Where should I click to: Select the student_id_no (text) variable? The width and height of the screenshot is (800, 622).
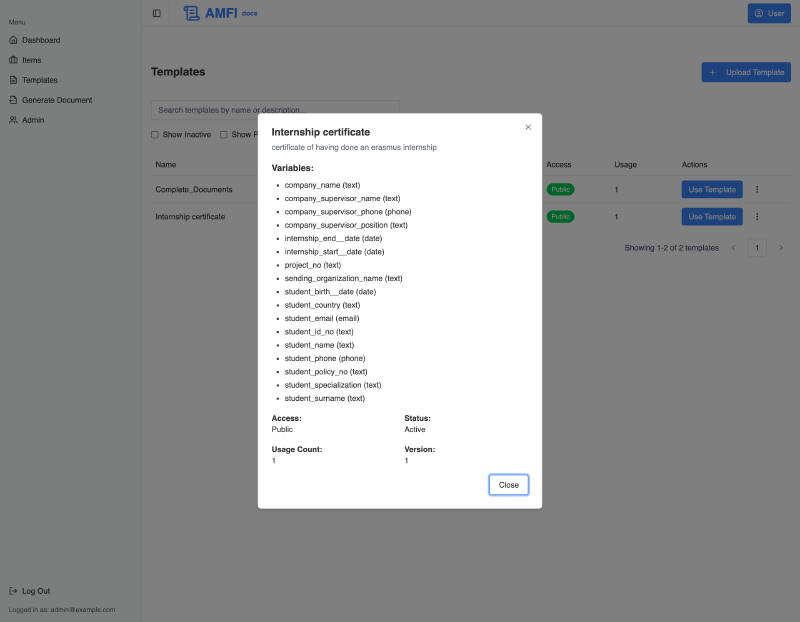pos(319,332)
